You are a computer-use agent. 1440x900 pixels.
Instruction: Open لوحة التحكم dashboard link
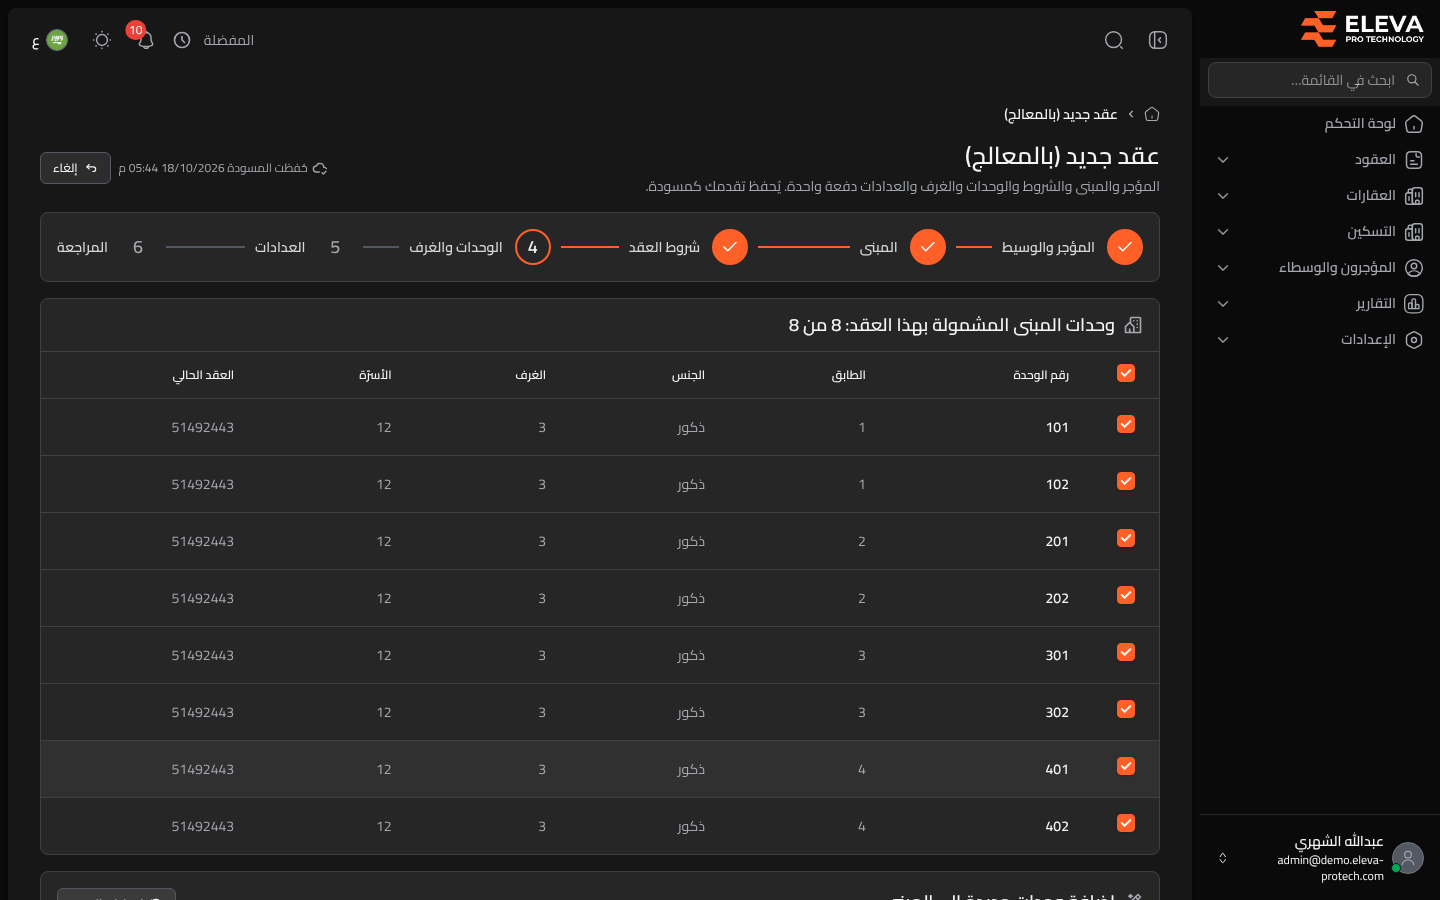pos(1360,124)
